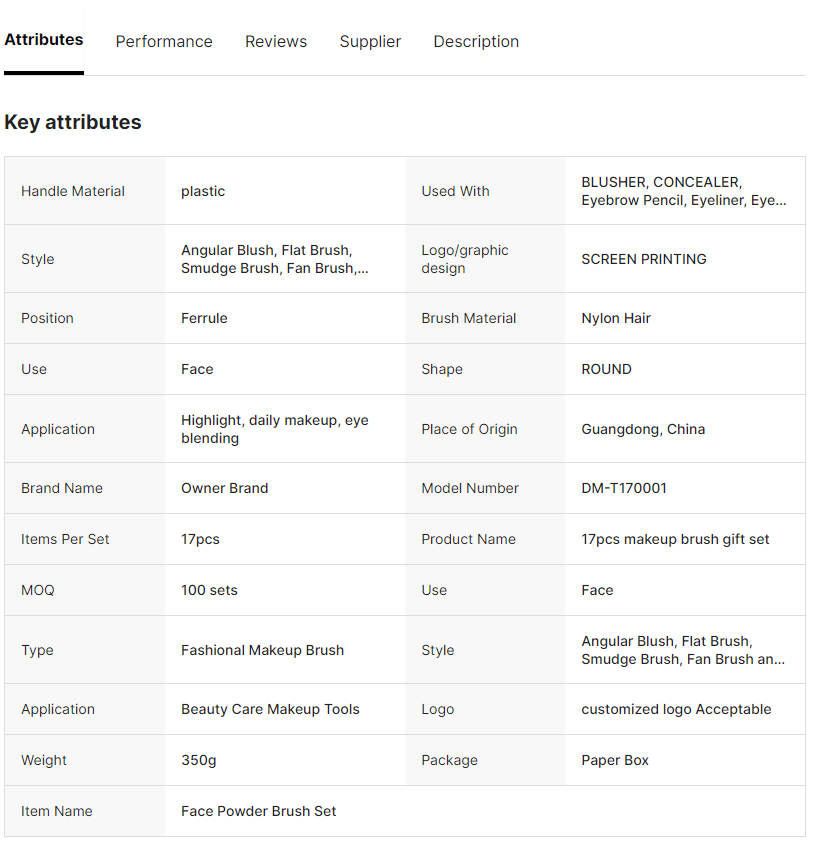Select the Supplier tab

coord(370,41)
